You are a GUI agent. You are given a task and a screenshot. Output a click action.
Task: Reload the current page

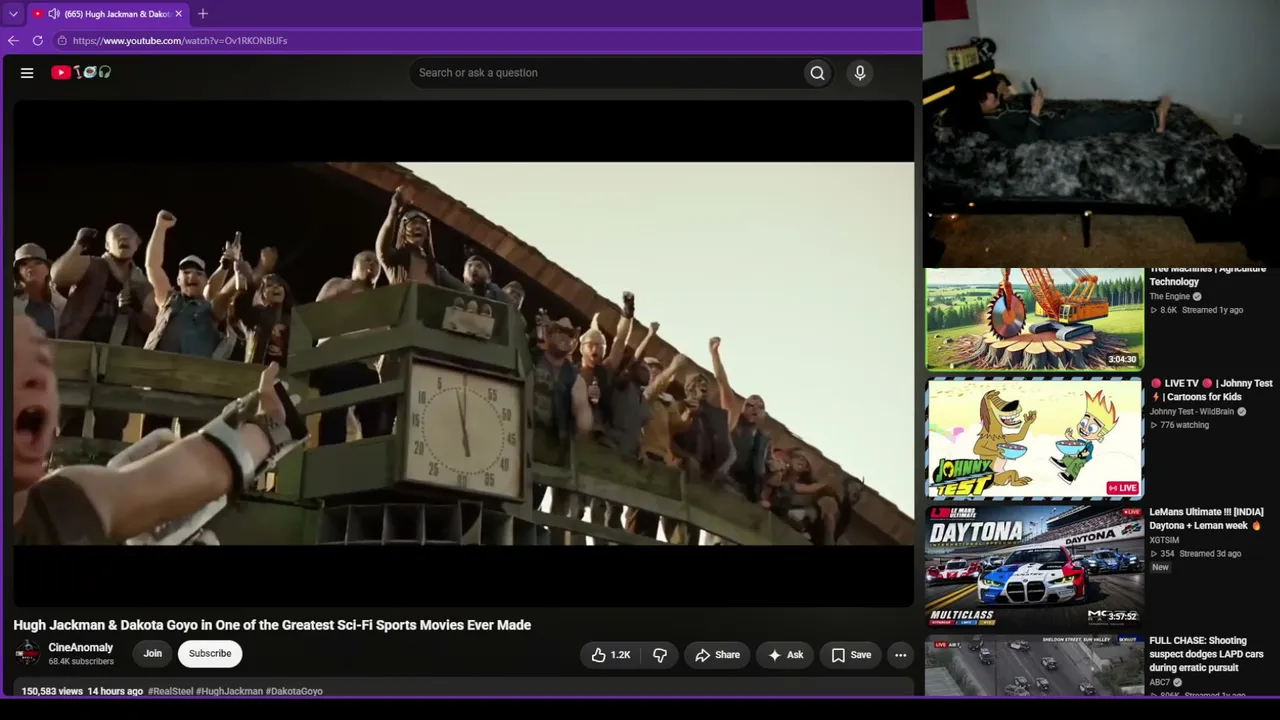coord(38,41)
